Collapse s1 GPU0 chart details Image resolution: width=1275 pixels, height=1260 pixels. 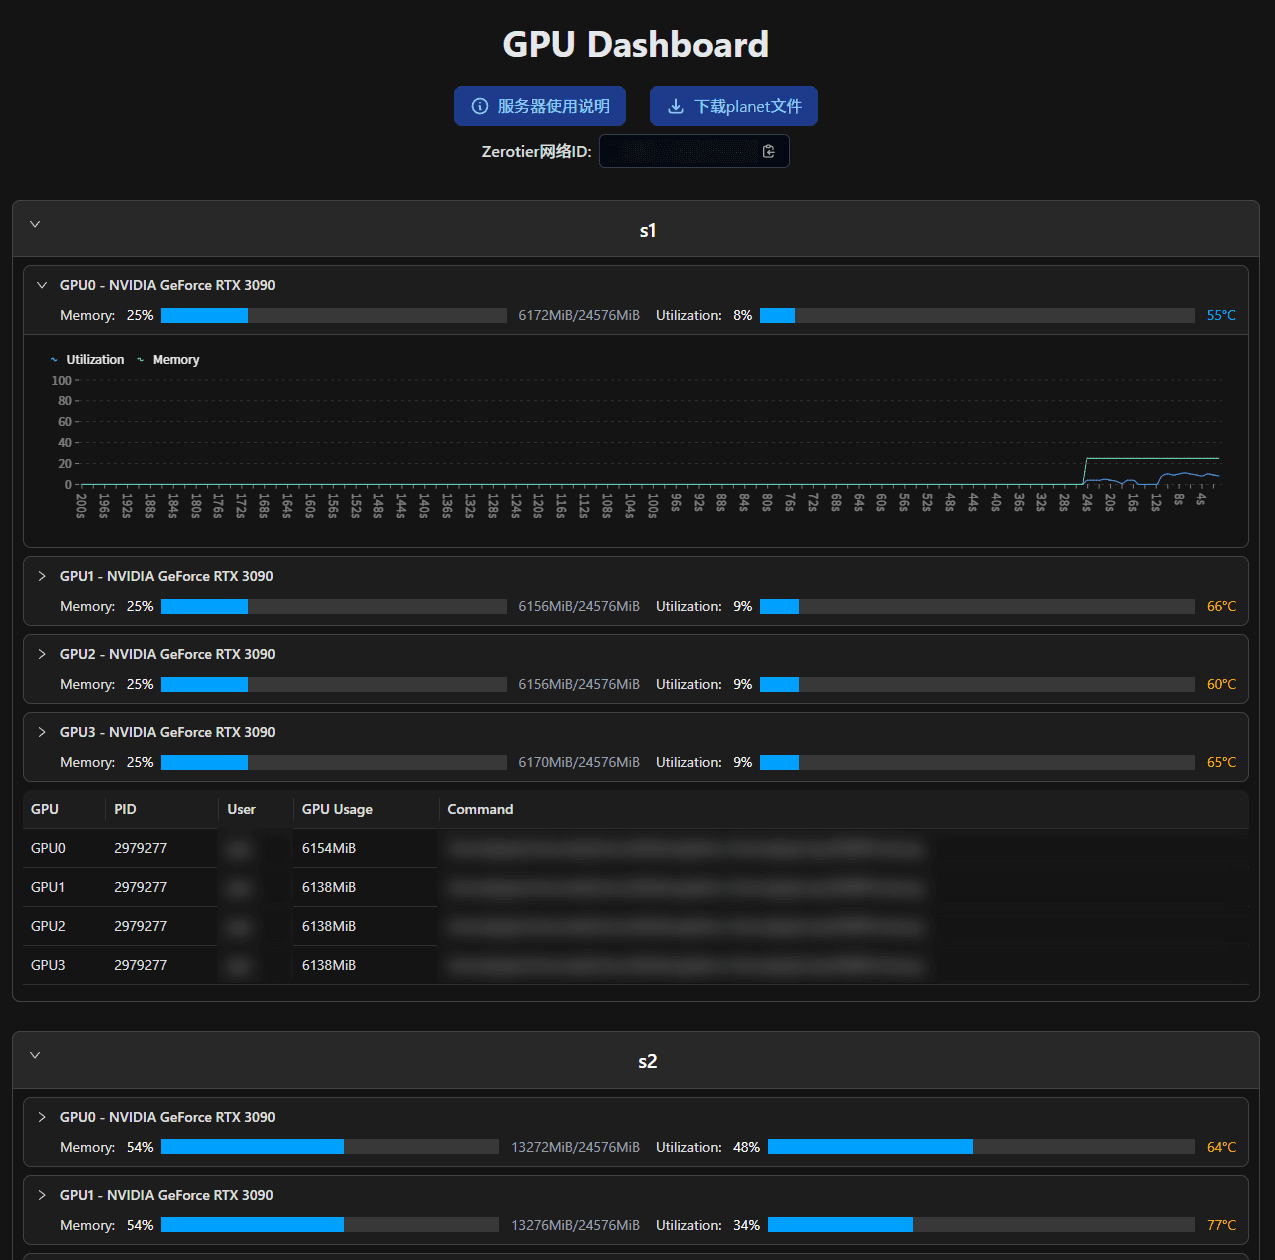click(x=42, y=285)
